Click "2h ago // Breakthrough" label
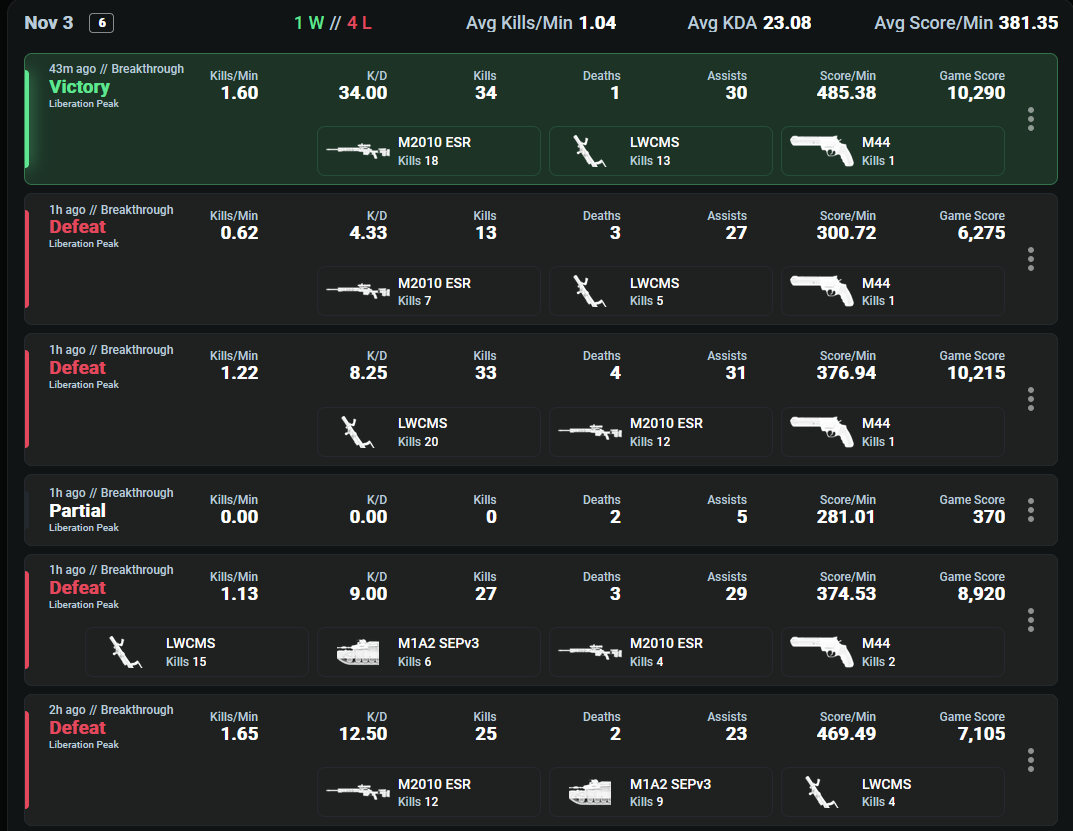Viewport: 1073px width, 831px height. (111, 710)
